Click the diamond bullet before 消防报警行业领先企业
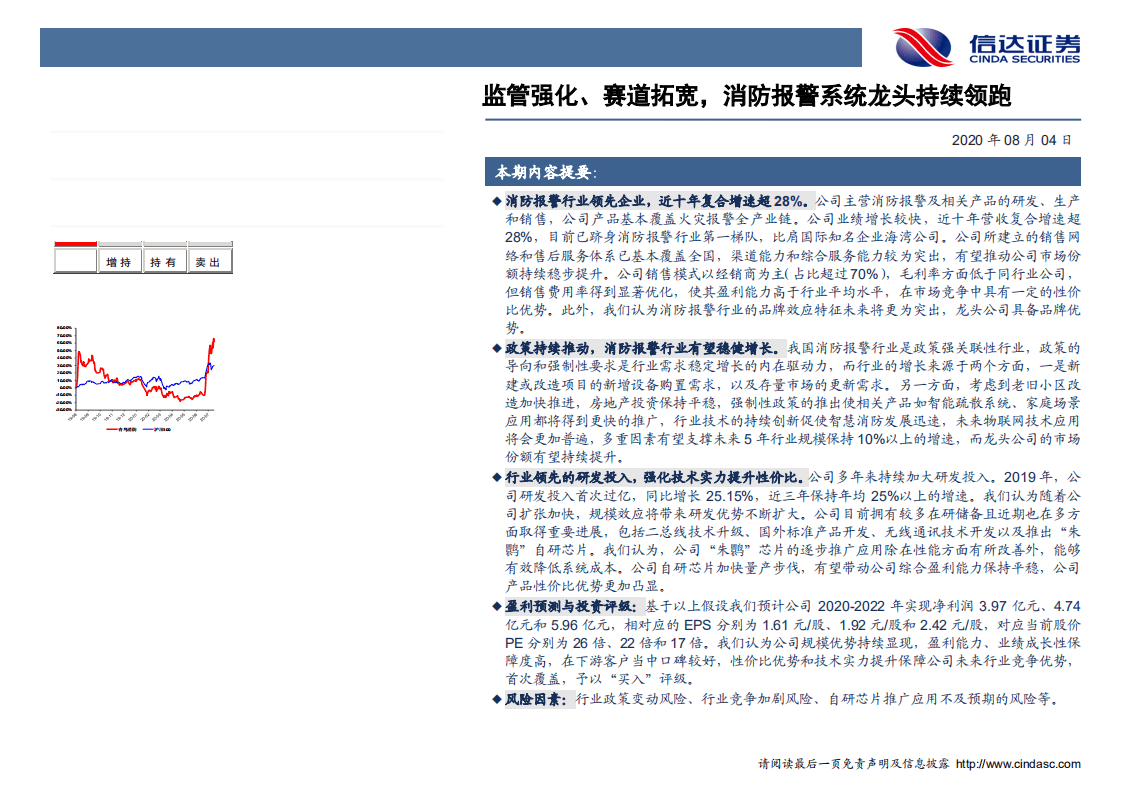 pos(497,201)
